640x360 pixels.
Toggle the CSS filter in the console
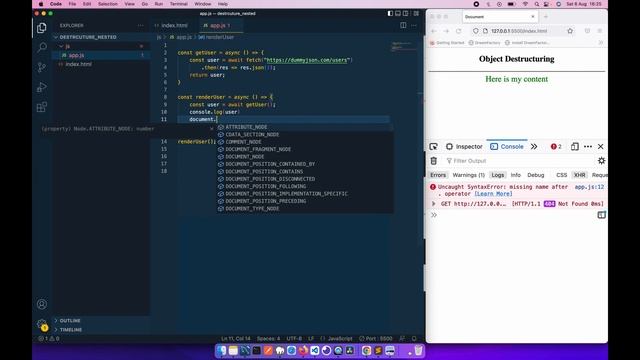click(x=562, y=175)
